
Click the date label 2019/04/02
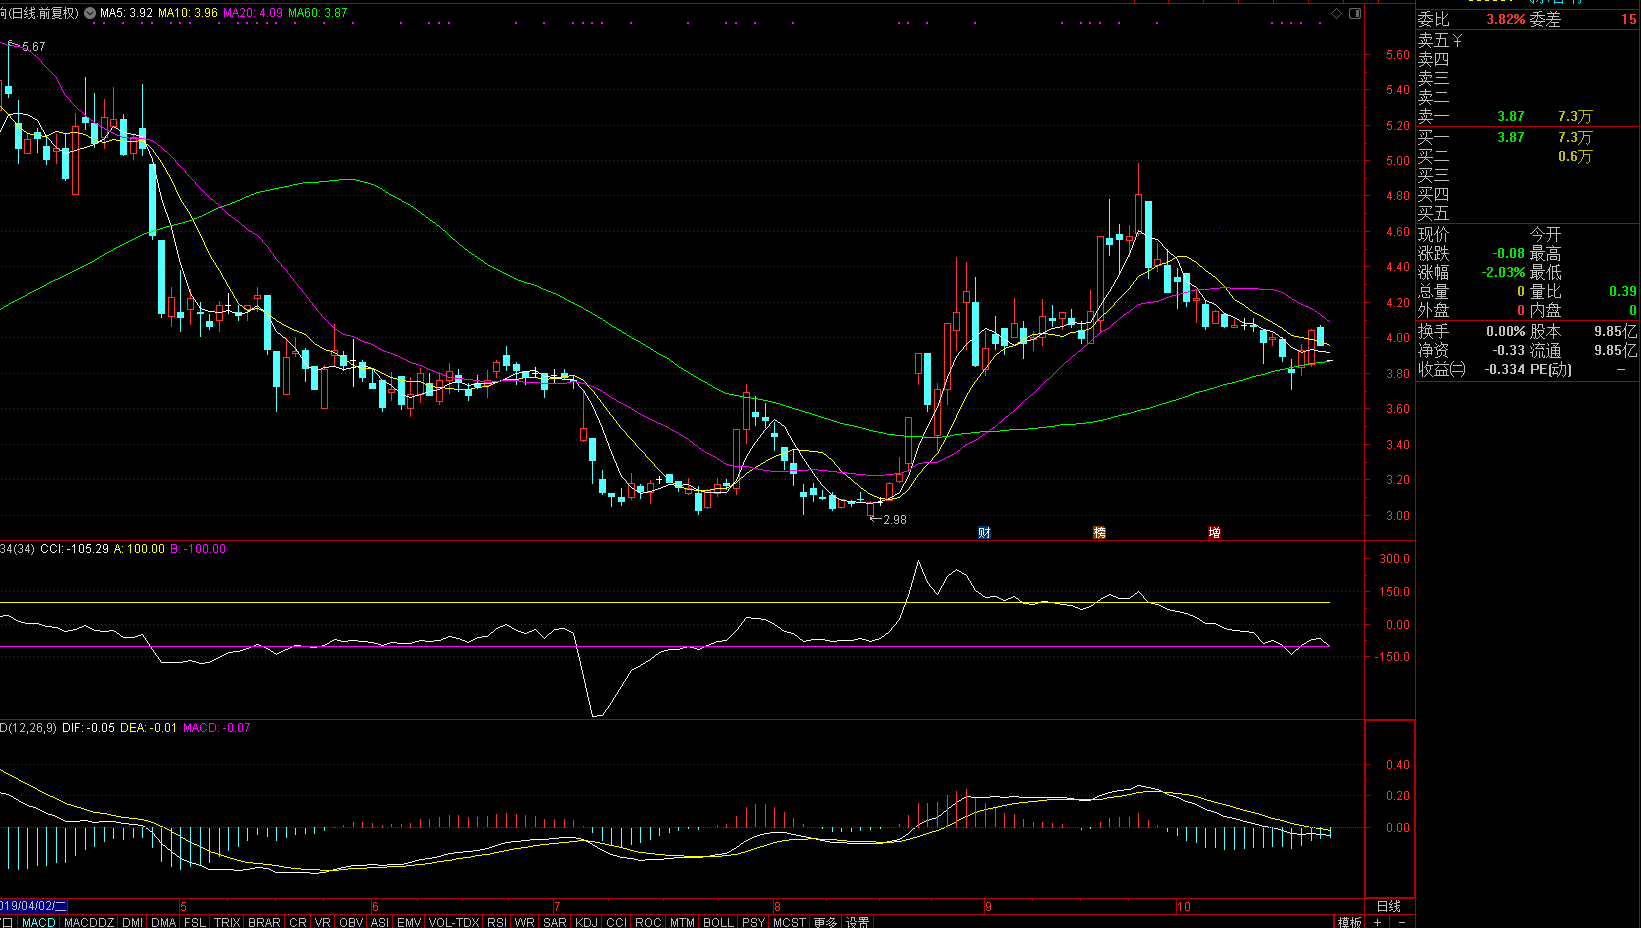34,906
